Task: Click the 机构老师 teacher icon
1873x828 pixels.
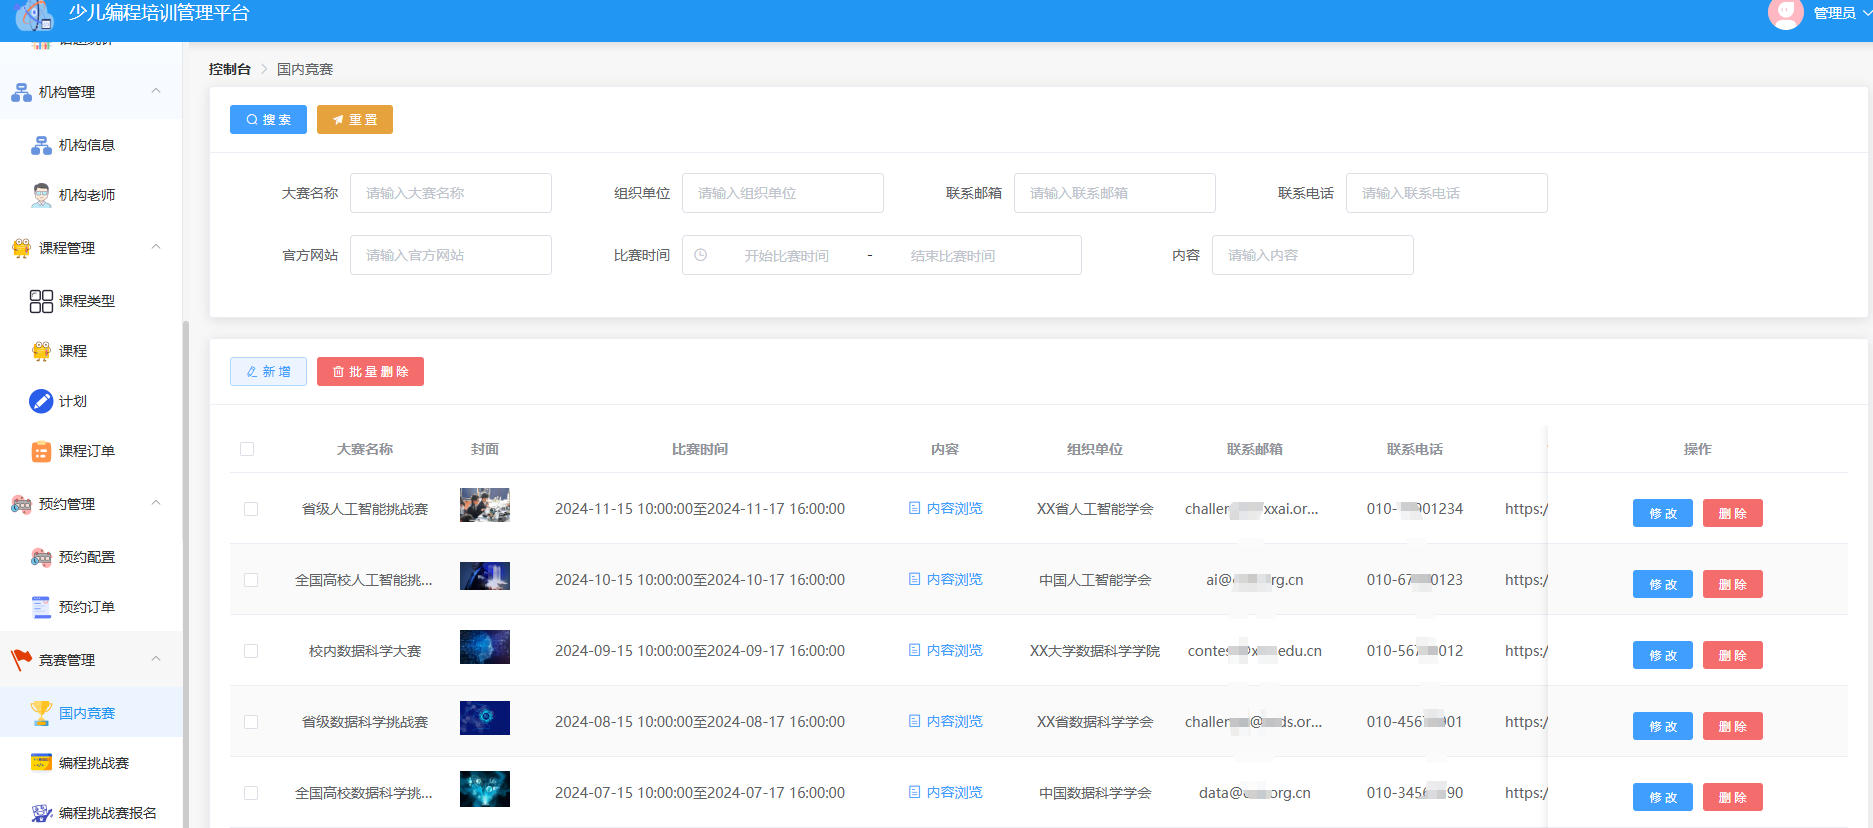Action: (x=41, y=195)
